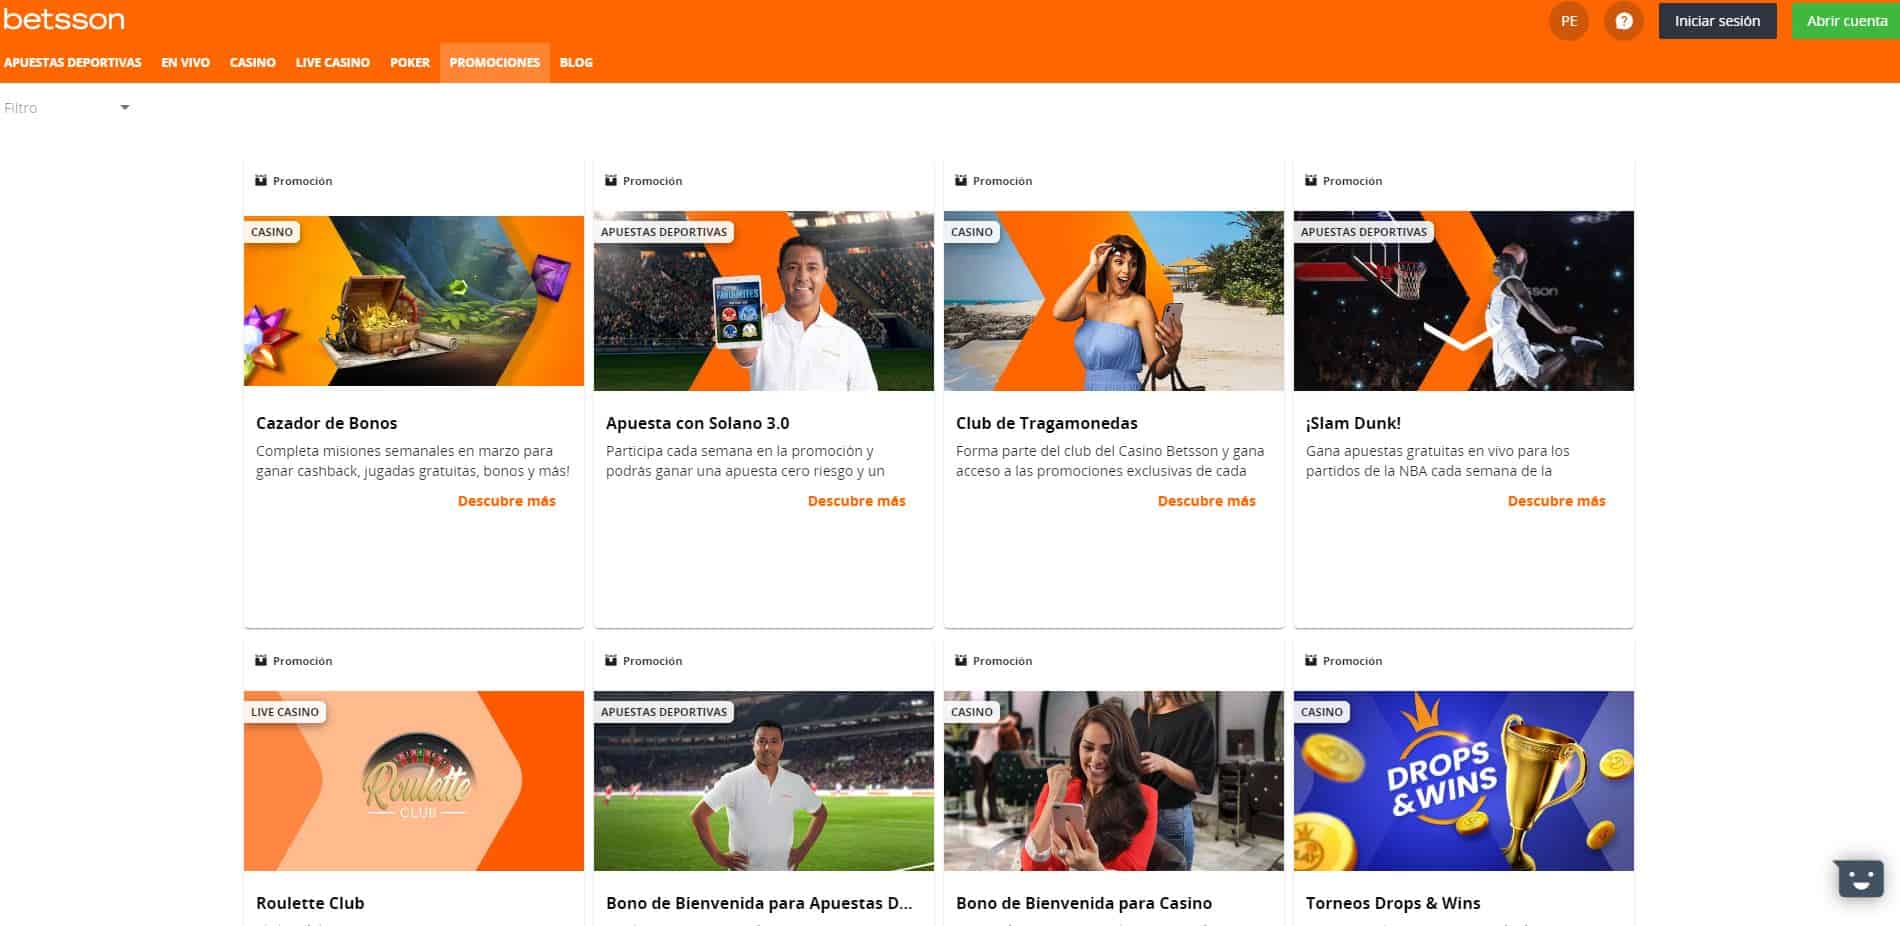Click CASINO tag on Club de Tragamonedas
This screenshot has width=1900, height=926.
click(972, 232)
